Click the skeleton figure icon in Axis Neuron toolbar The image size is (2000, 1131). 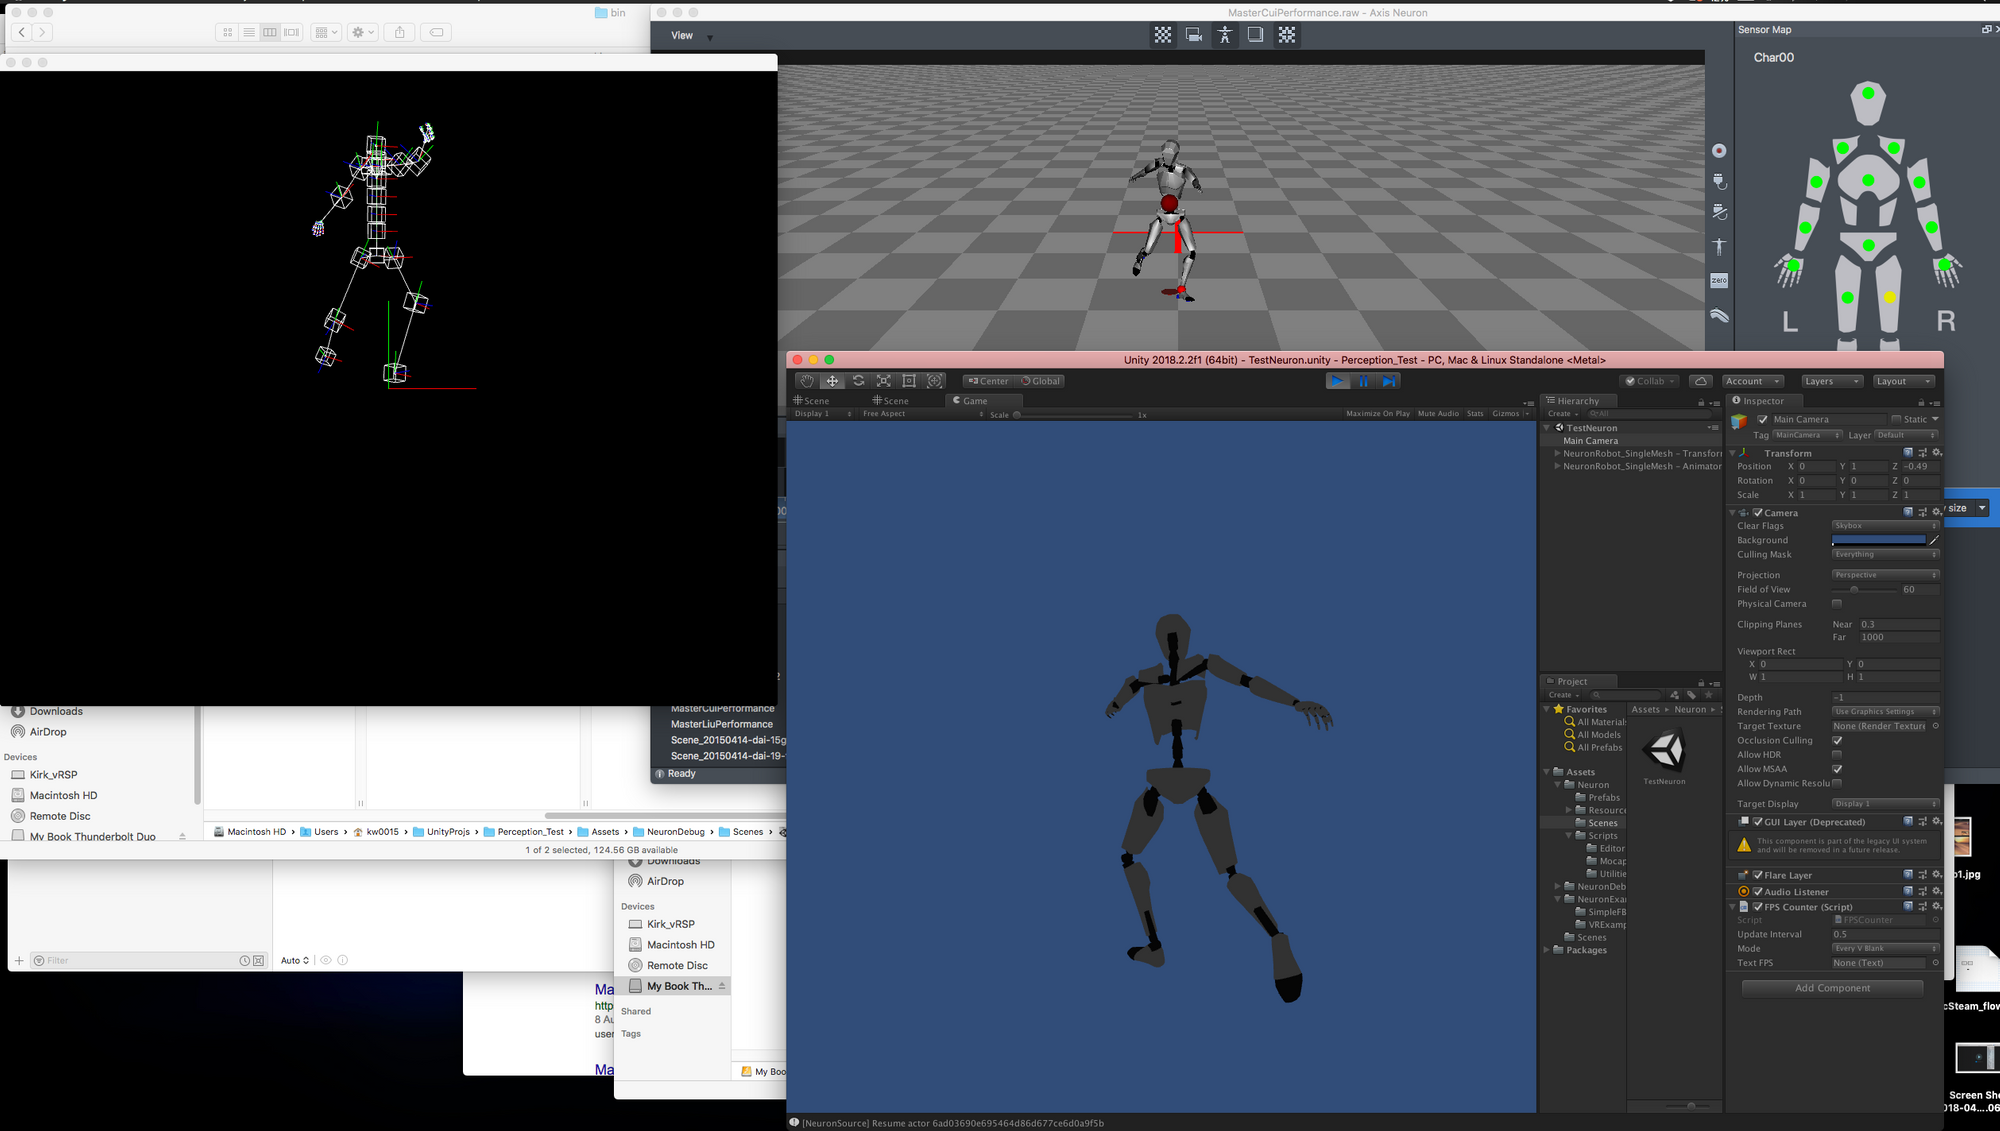pyautogui.click(x=1224, y=35)
